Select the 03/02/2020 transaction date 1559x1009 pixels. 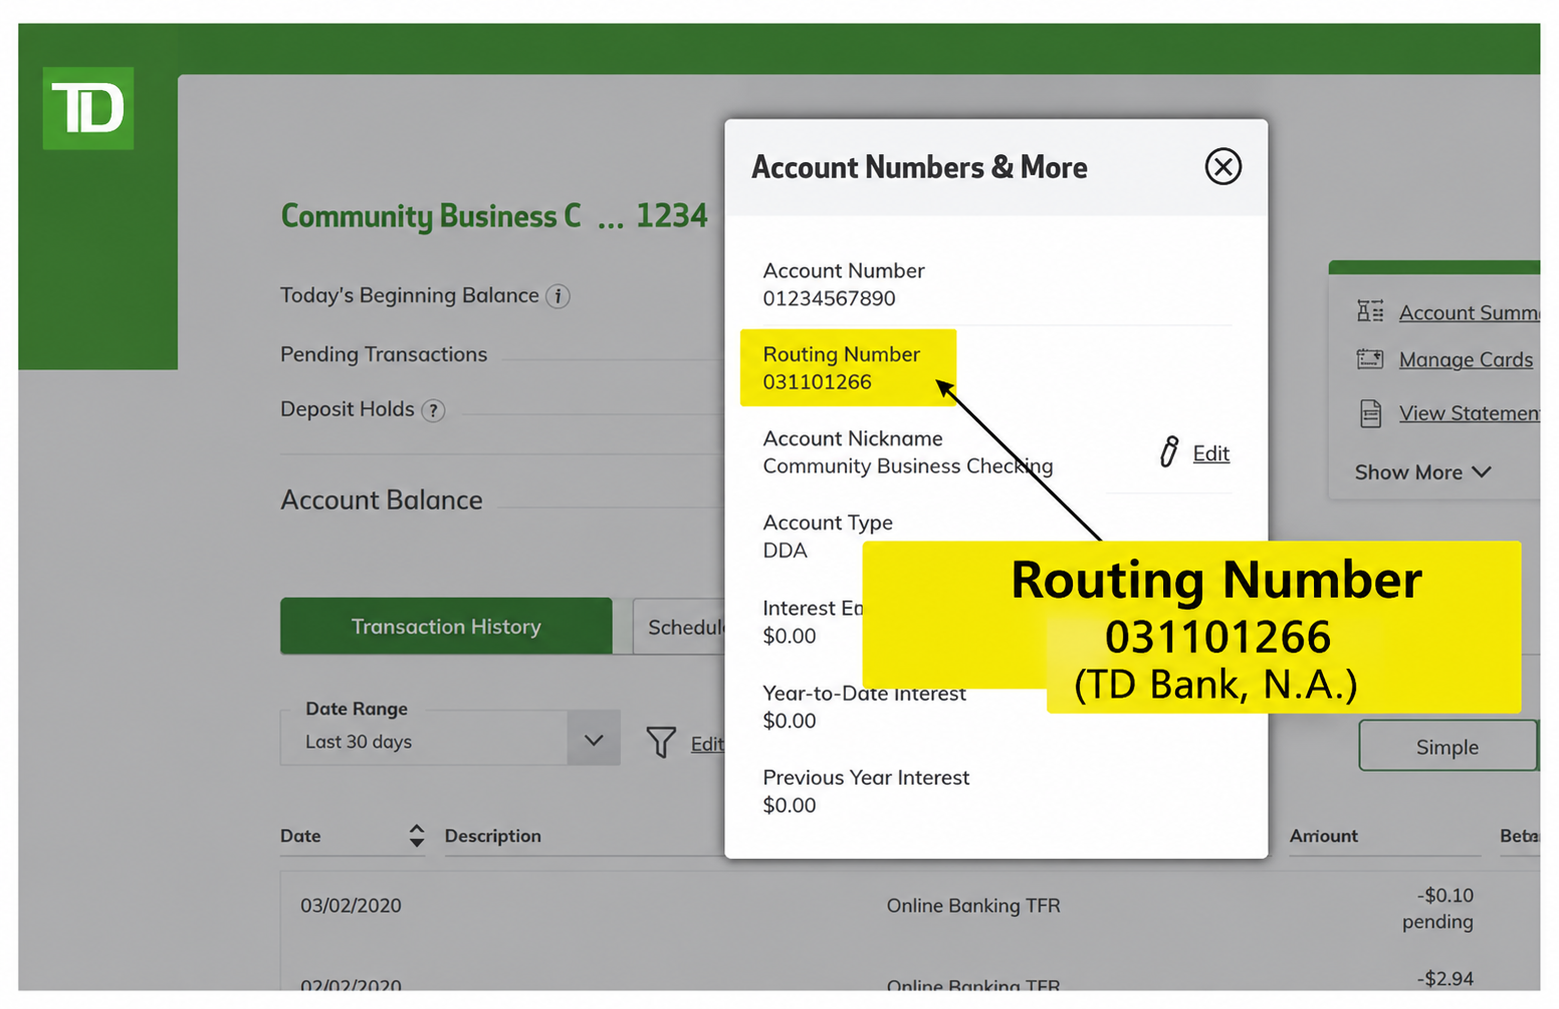[x=351, y=905]
